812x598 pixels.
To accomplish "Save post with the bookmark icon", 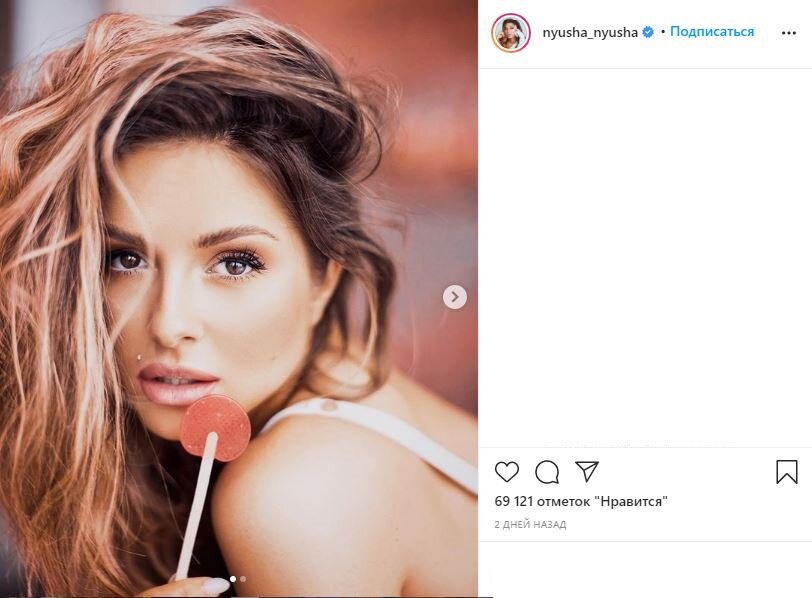I will pos(787,472).
